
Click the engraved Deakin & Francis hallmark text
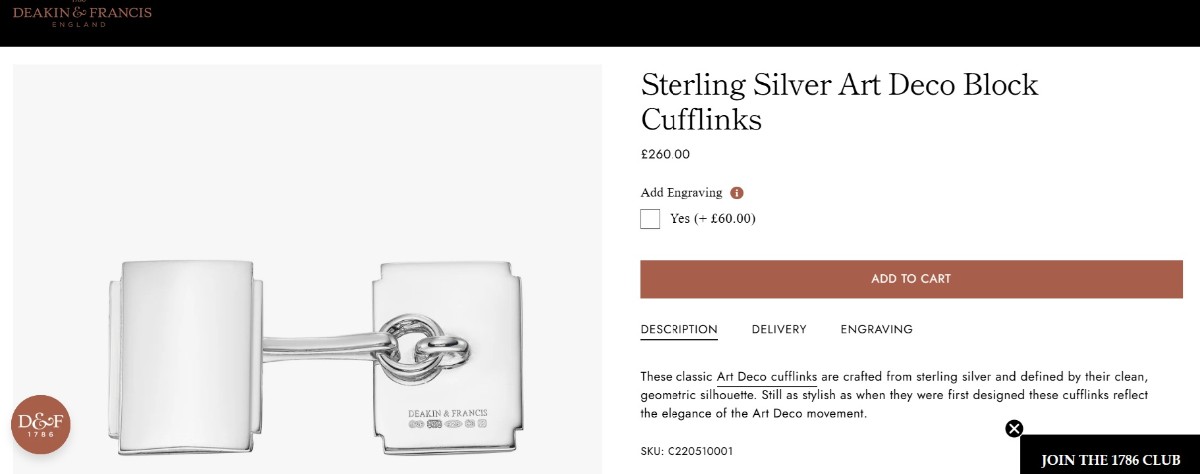[x=447, y=412]
